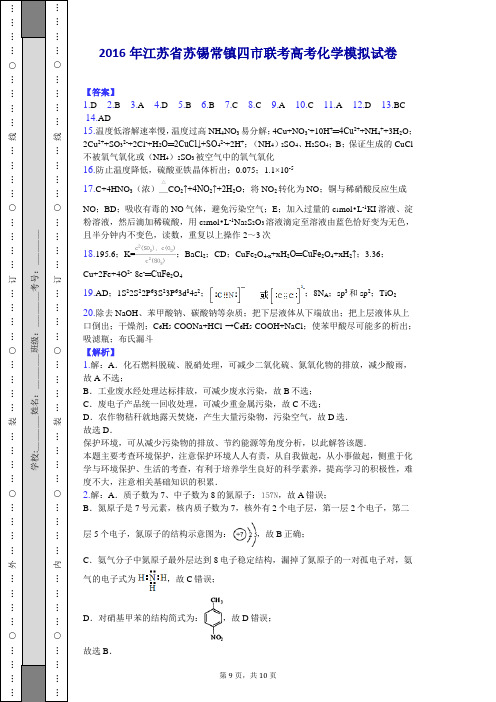
Task: Click the equilibrium constant K fraction formula
Action: (x=153, y=254)
